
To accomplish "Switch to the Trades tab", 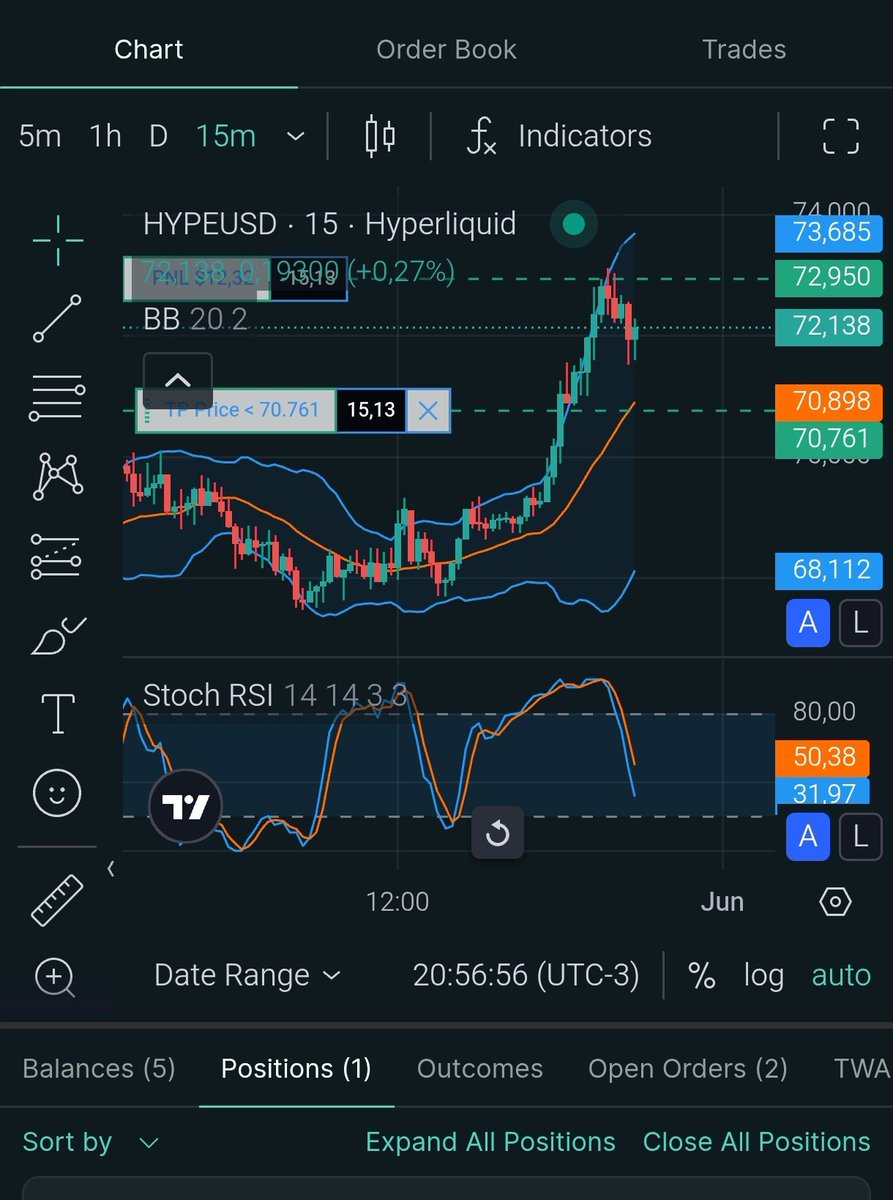I will pos(744,49).
